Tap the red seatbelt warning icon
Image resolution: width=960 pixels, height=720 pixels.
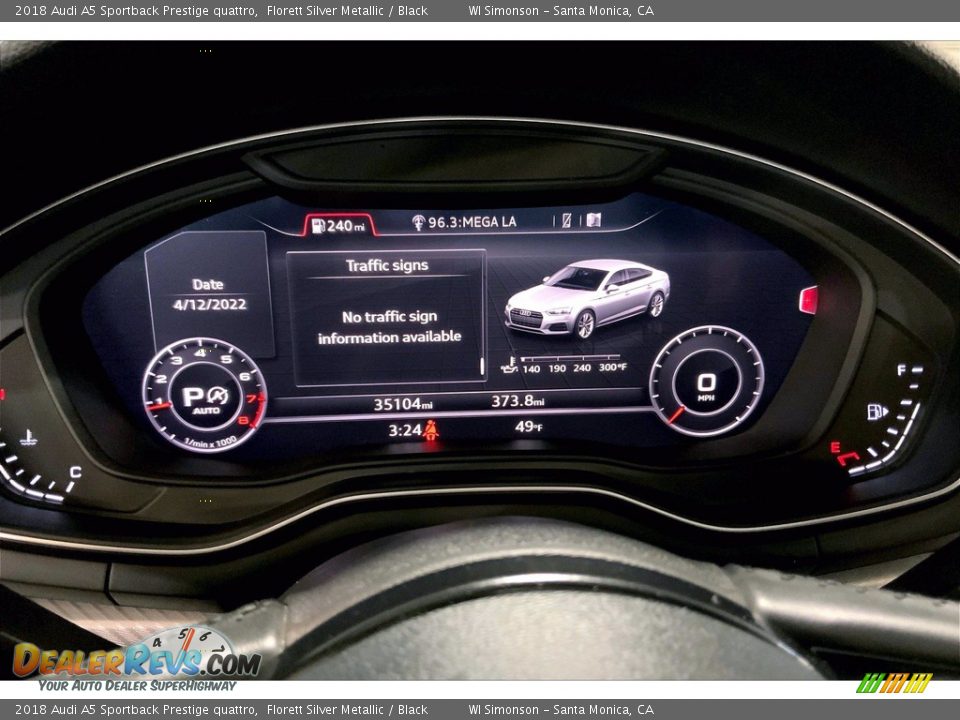(431, 431)
